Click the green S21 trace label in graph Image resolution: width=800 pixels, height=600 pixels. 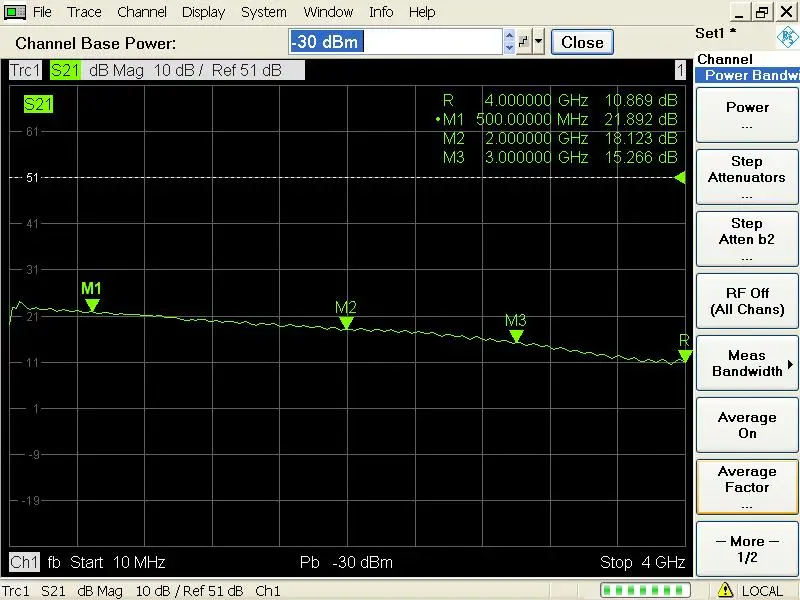pos(38,104)
